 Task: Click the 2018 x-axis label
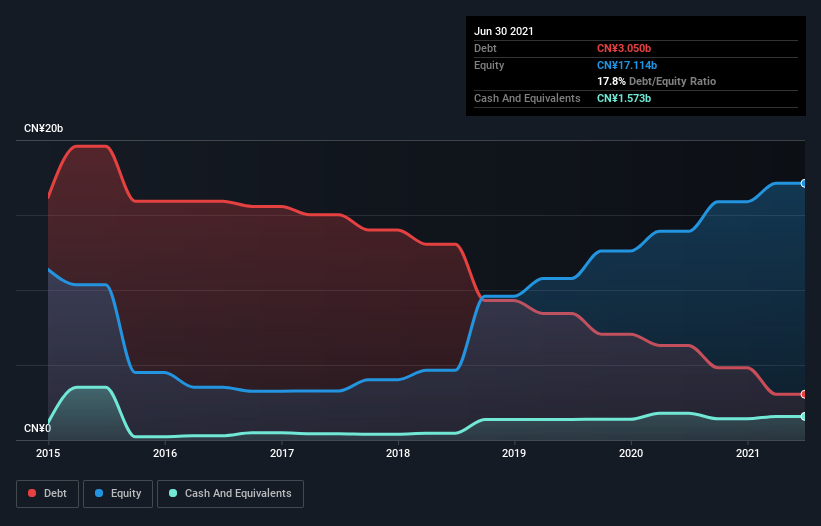(398, 453)
